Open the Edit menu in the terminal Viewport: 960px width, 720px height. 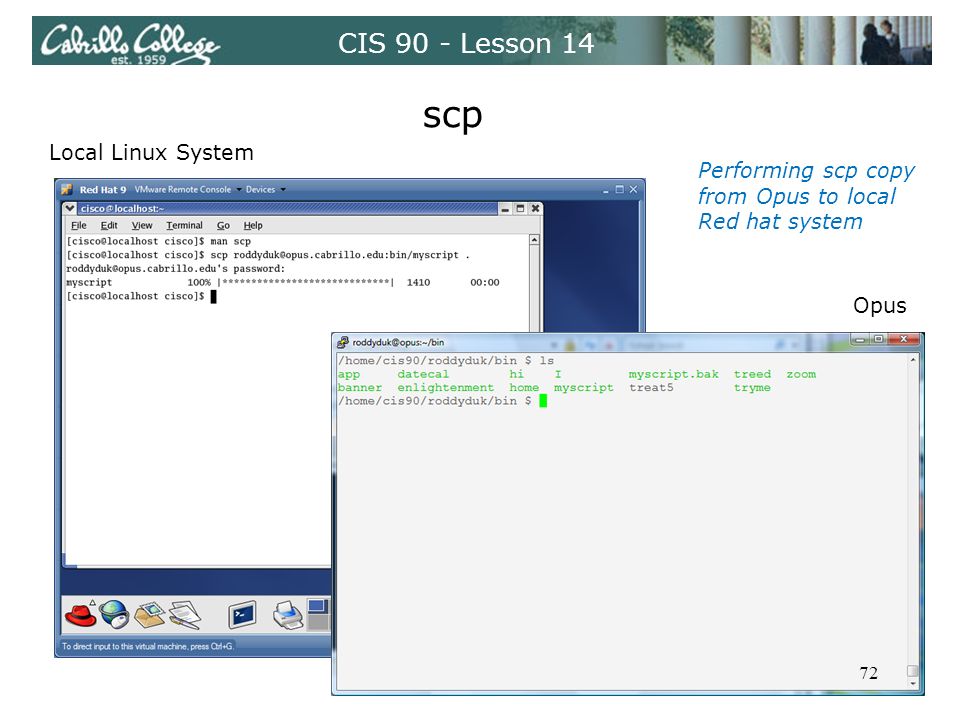pyautogui.click(x=109, y=225)
